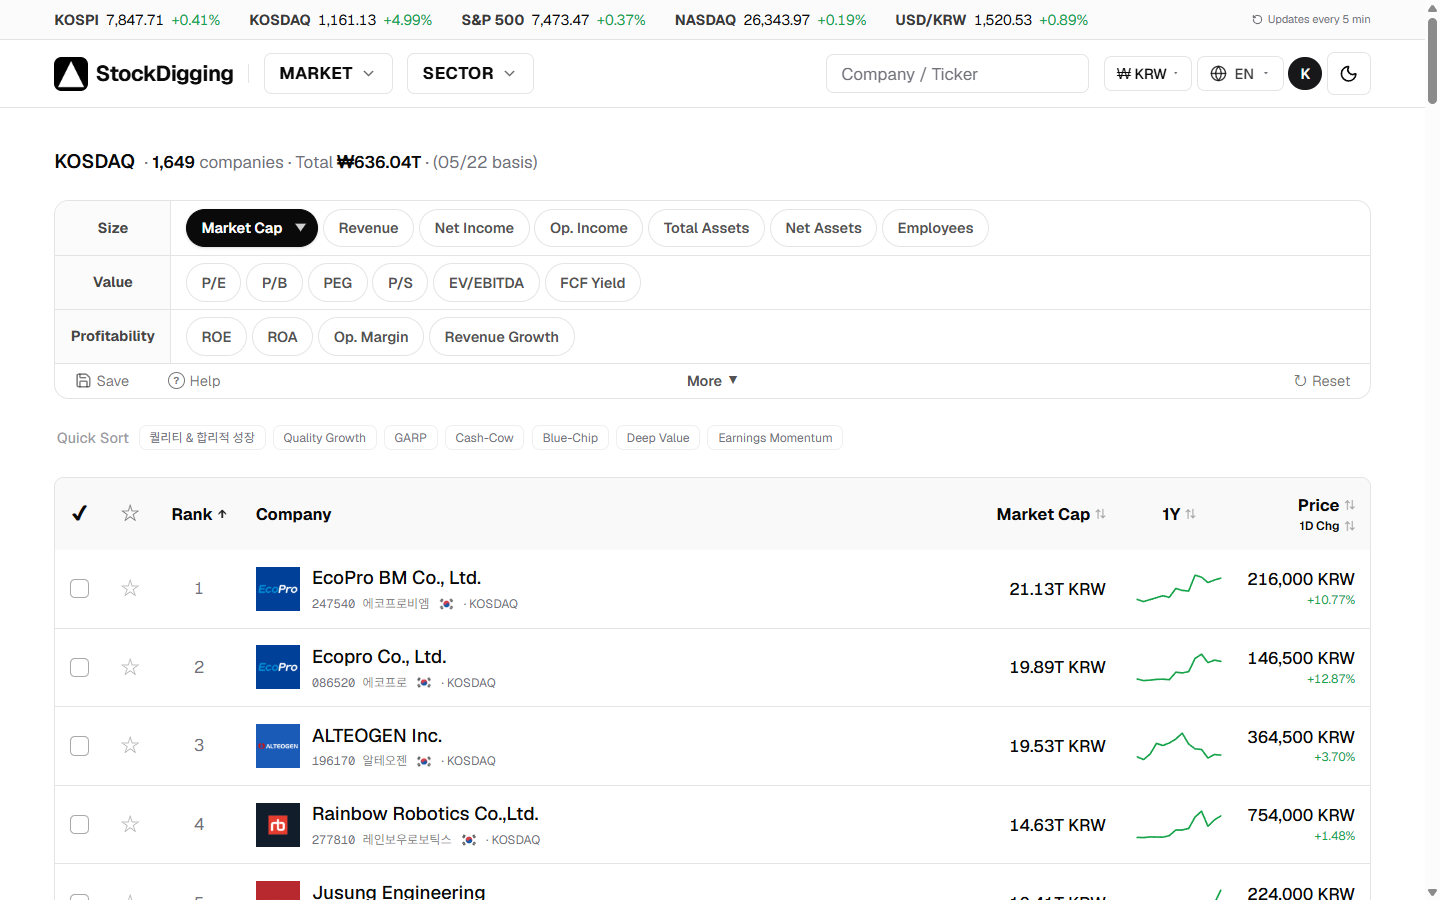The image size is (1440, 900).
Task: Select Cash-Cow quick sort
Action: point(484,438)
